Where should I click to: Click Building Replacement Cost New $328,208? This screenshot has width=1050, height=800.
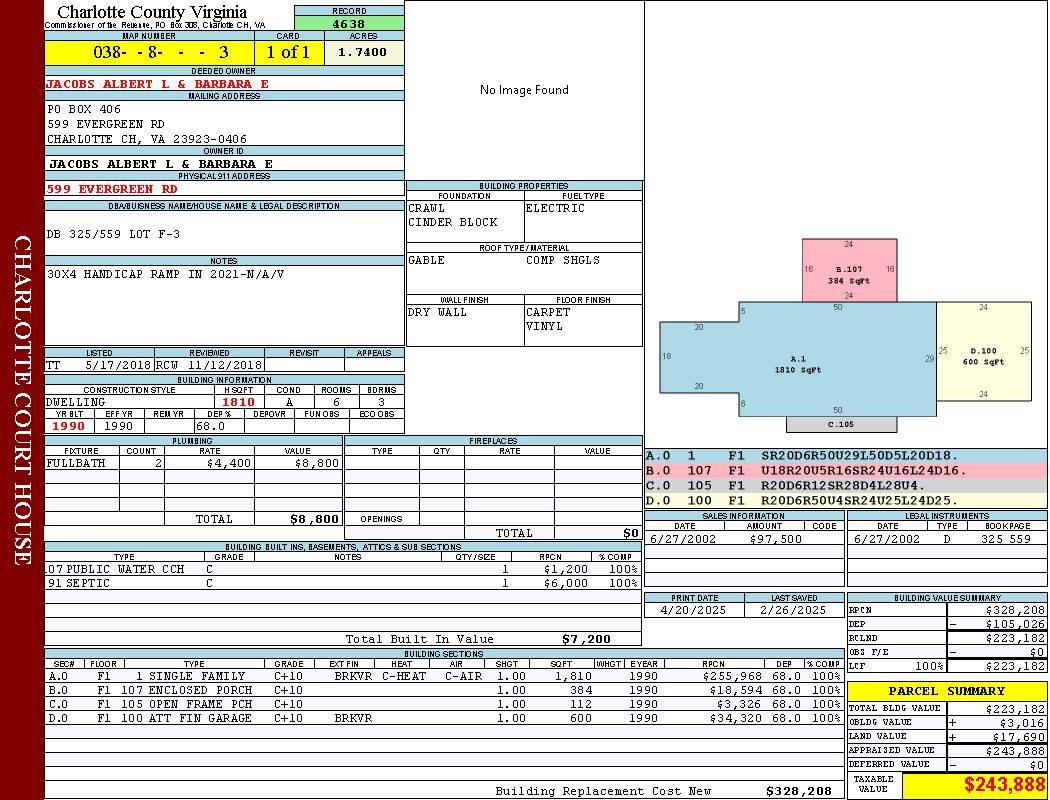pos(799,791)
